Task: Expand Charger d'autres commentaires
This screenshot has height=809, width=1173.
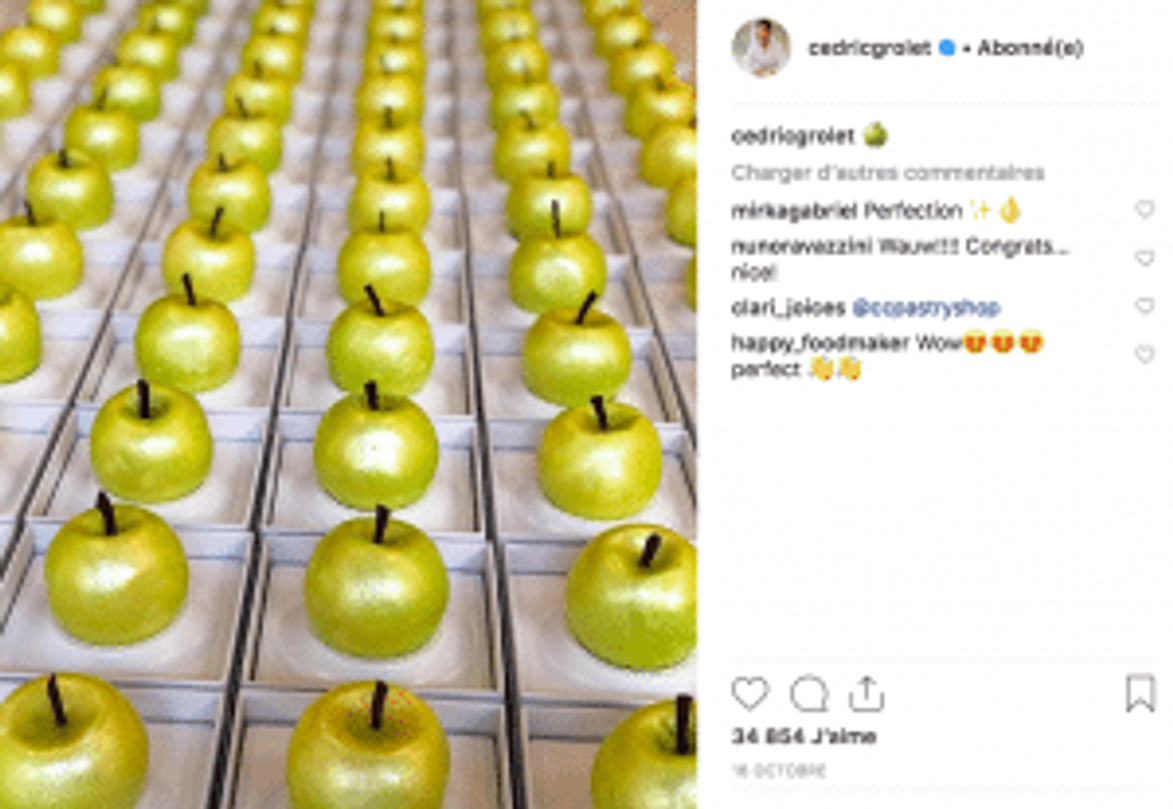Action: click(x=887, y=173)
